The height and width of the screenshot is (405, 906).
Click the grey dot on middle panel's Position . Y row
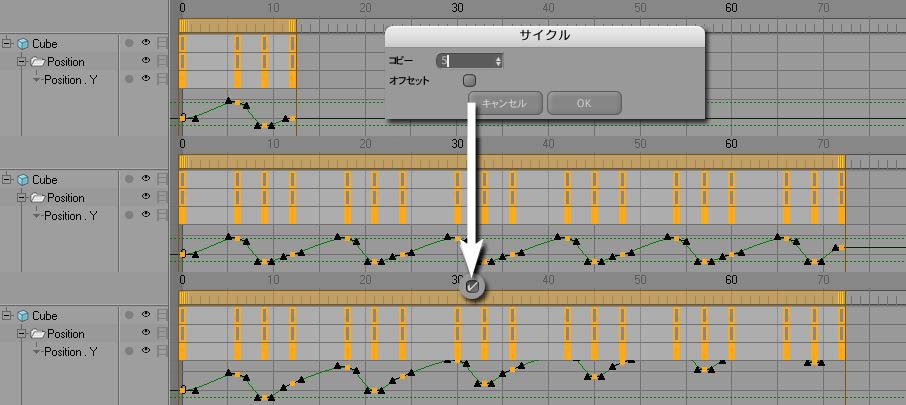[129, 215]
